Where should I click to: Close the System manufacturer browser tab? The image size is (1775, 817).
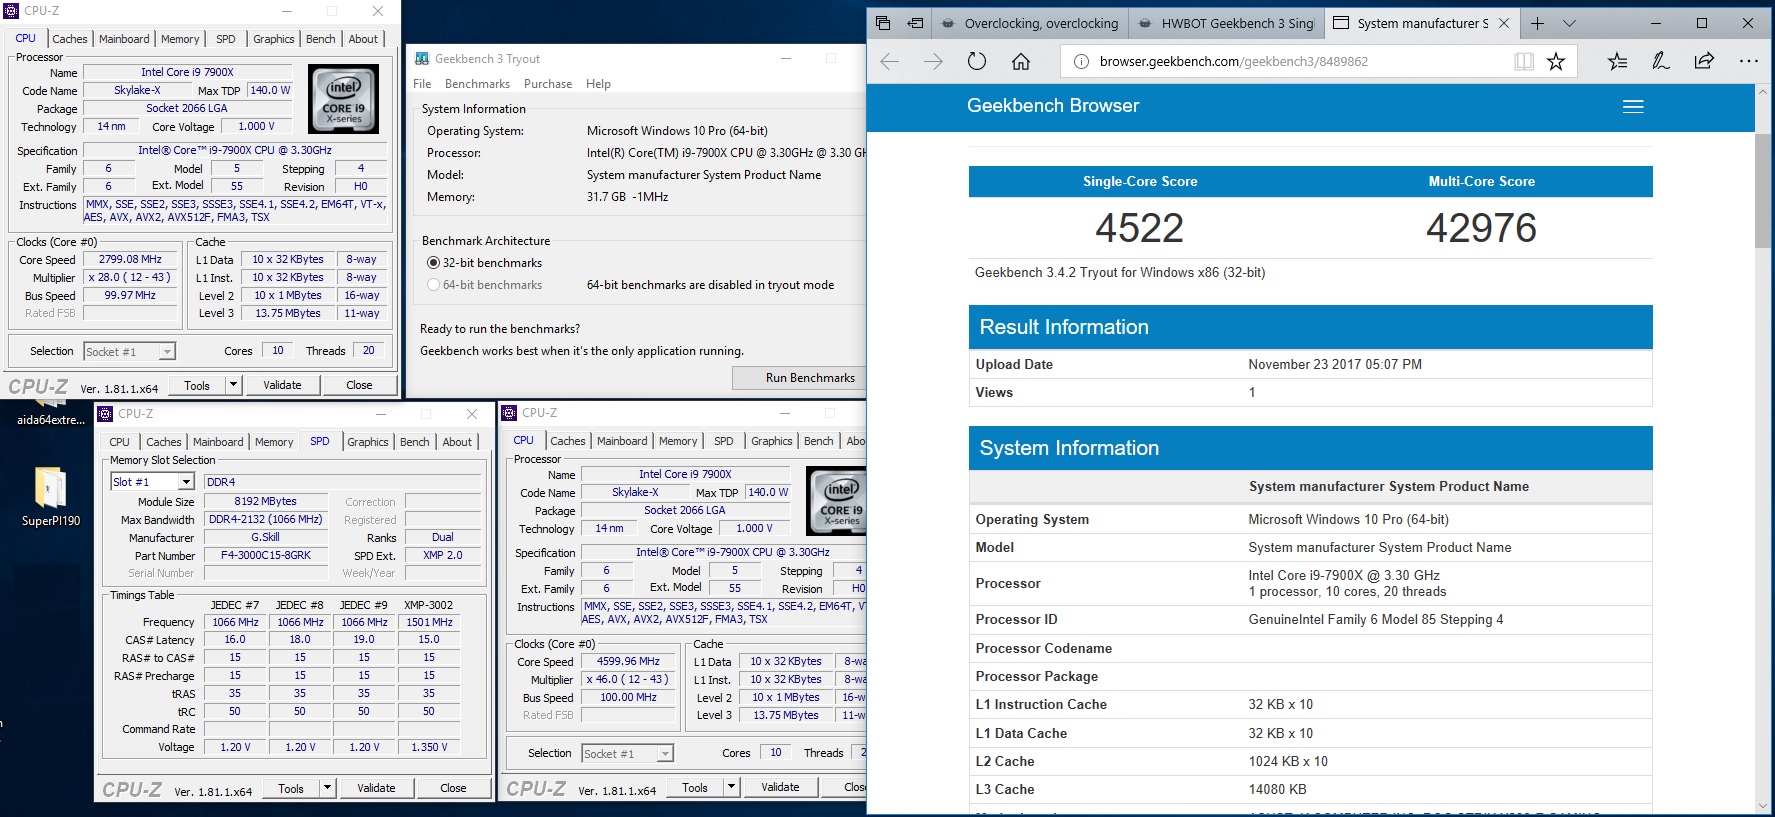[x=1504, y=23]
